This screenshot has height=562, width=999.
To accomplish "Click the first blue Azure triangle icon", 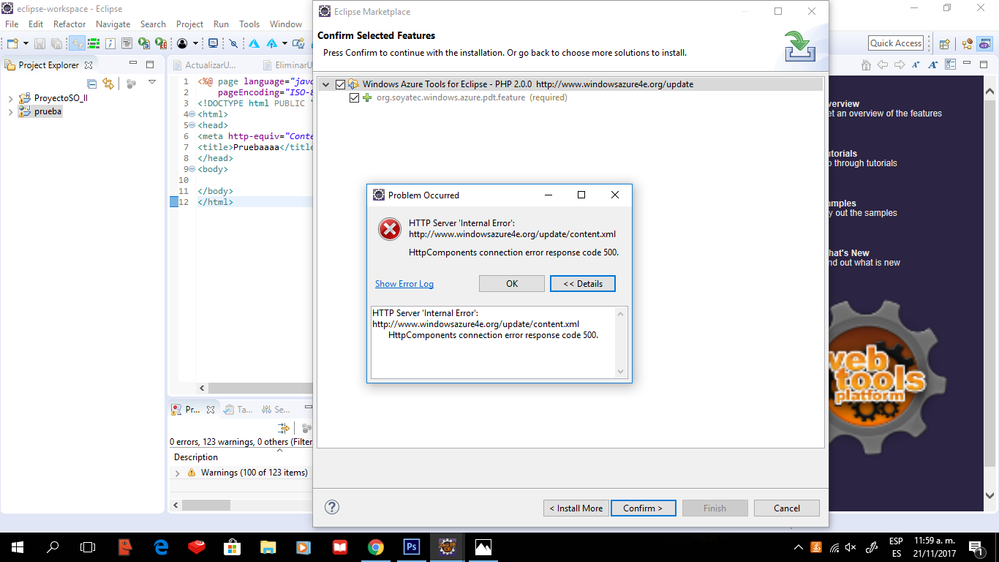I will pos(254,43).
